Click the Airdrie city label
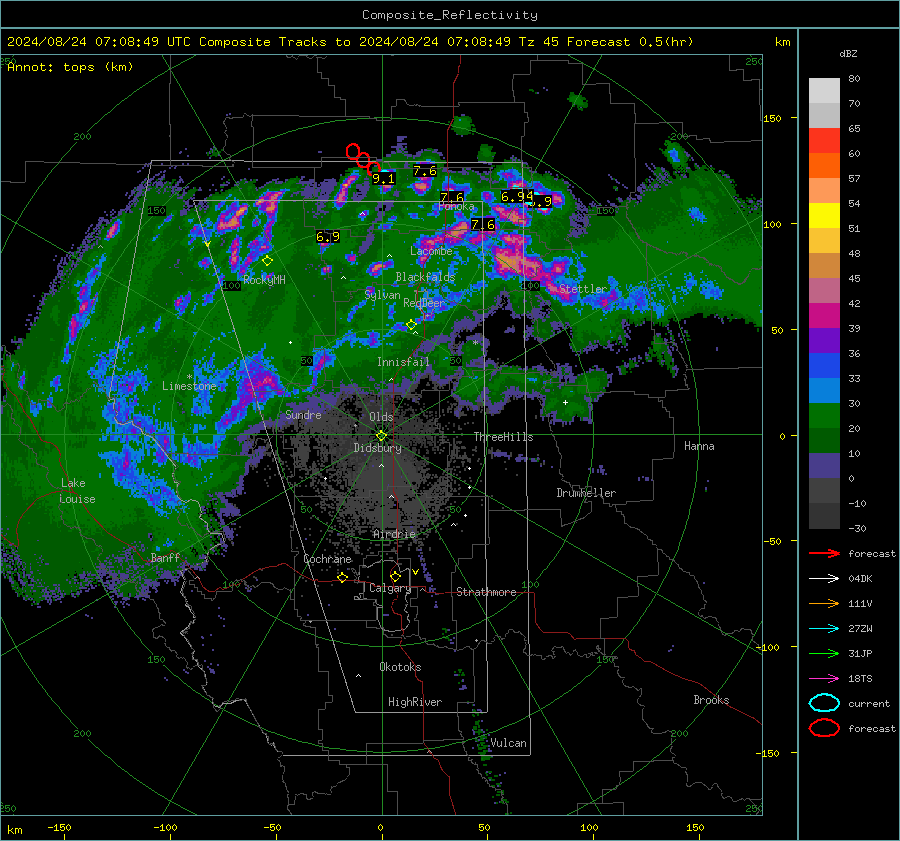 click(394, 534)
